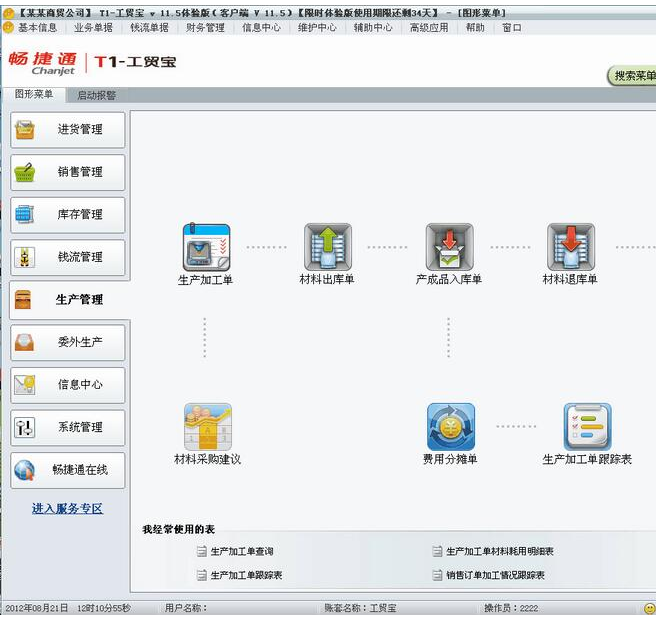Select the 钱流管理 sidebar button
Image resolution: width=667 pixels, height=617 pixels.
pyautogui.click(x=68, y=257)
